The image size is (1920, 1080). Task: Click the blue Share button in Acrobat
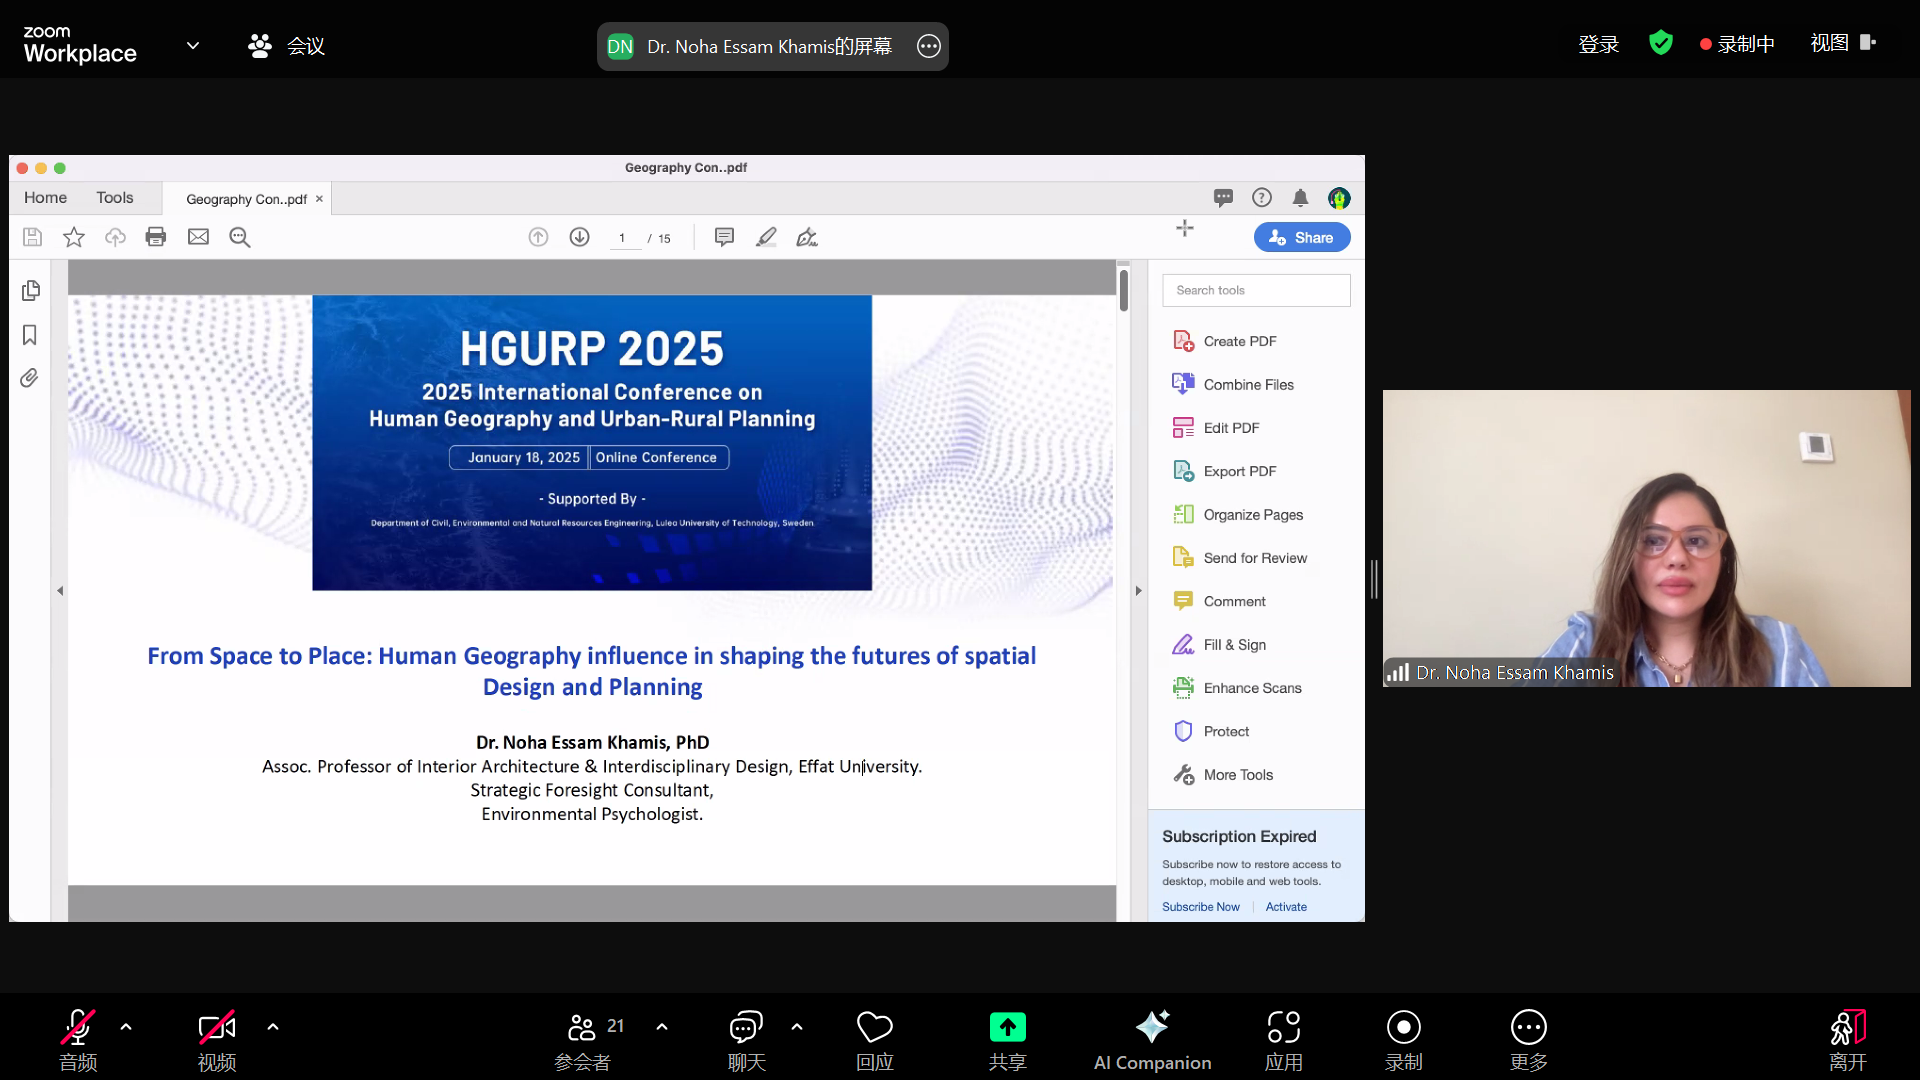click(1302, 238)
